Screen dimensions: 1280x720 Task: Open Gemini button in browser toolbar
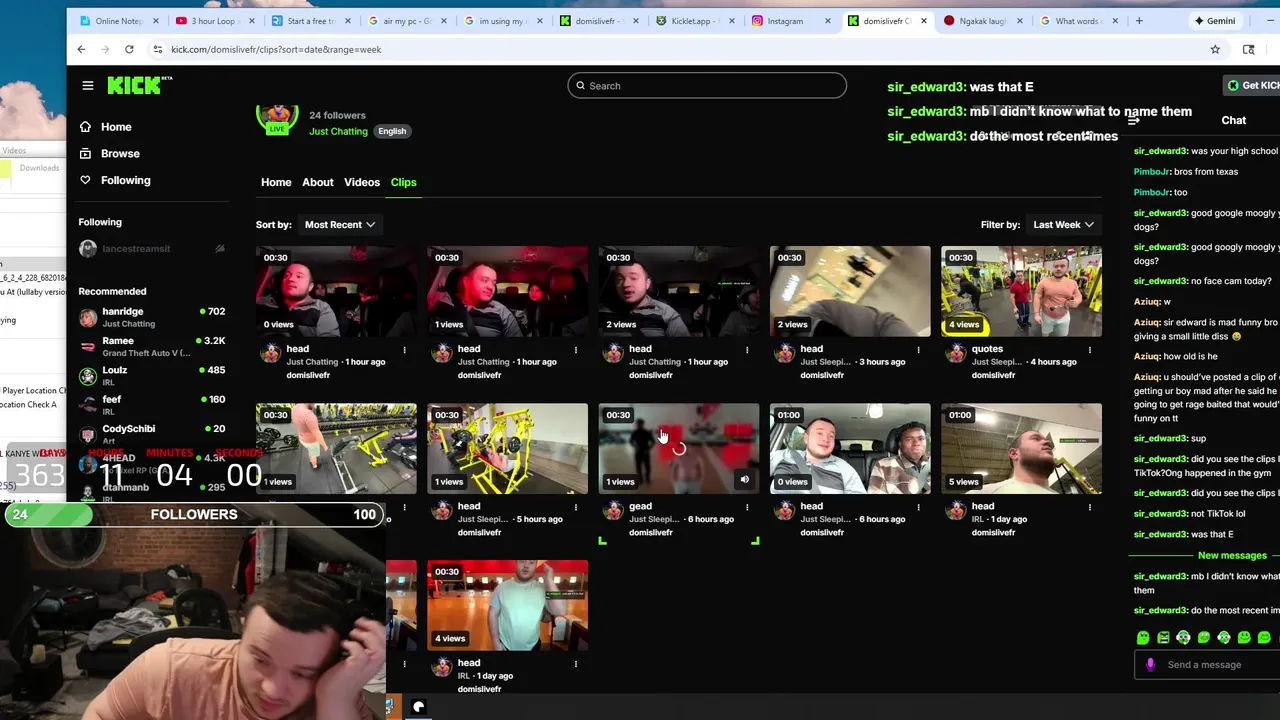(x=1215, y=21)
